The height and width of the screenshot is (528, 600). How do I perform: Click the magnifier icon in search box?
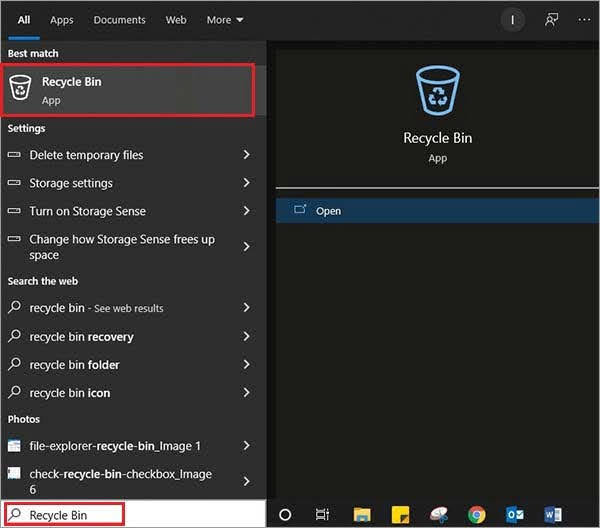[x=15, y=515]
